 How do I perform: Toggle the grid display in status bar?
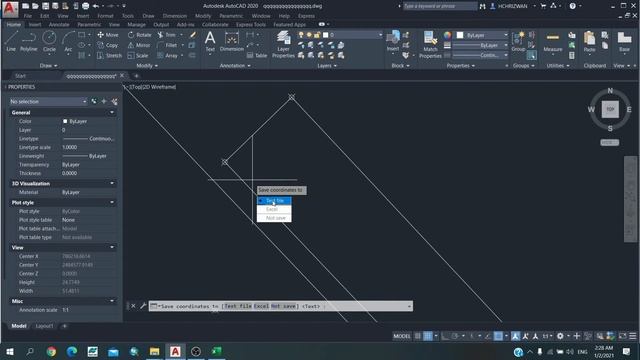tap(418, 336)
